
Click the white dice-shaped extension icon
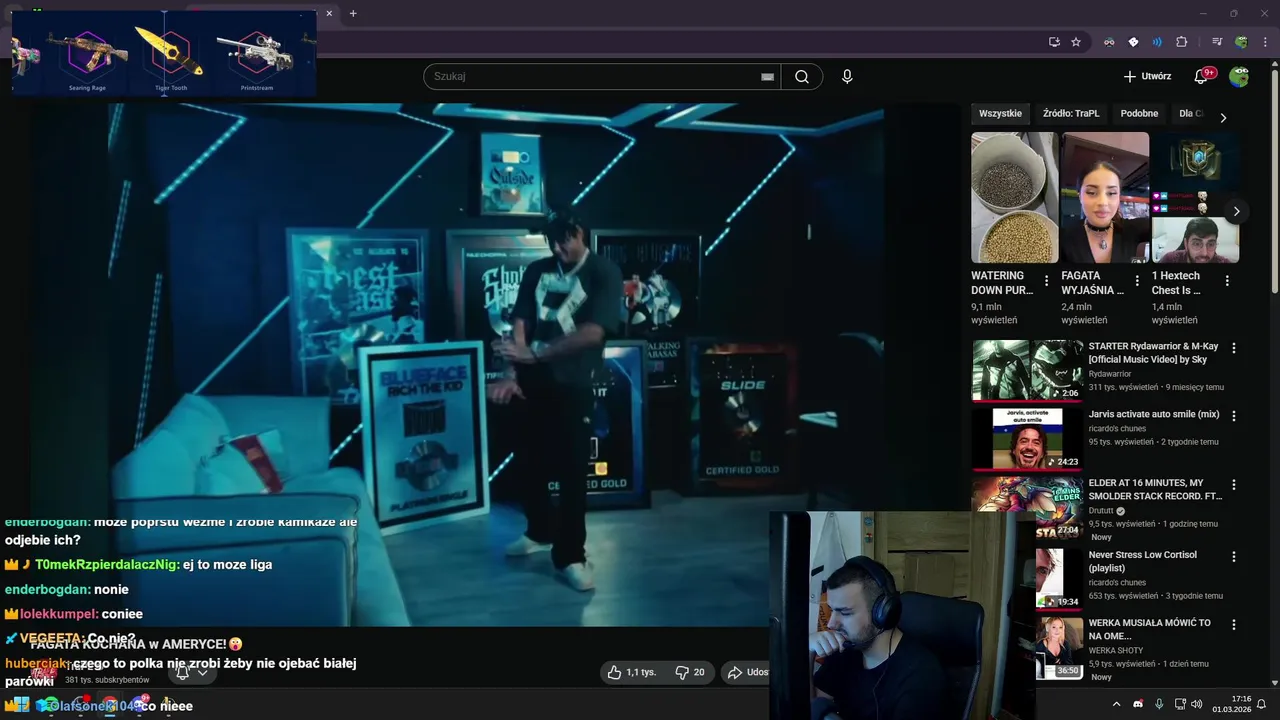1133,42
